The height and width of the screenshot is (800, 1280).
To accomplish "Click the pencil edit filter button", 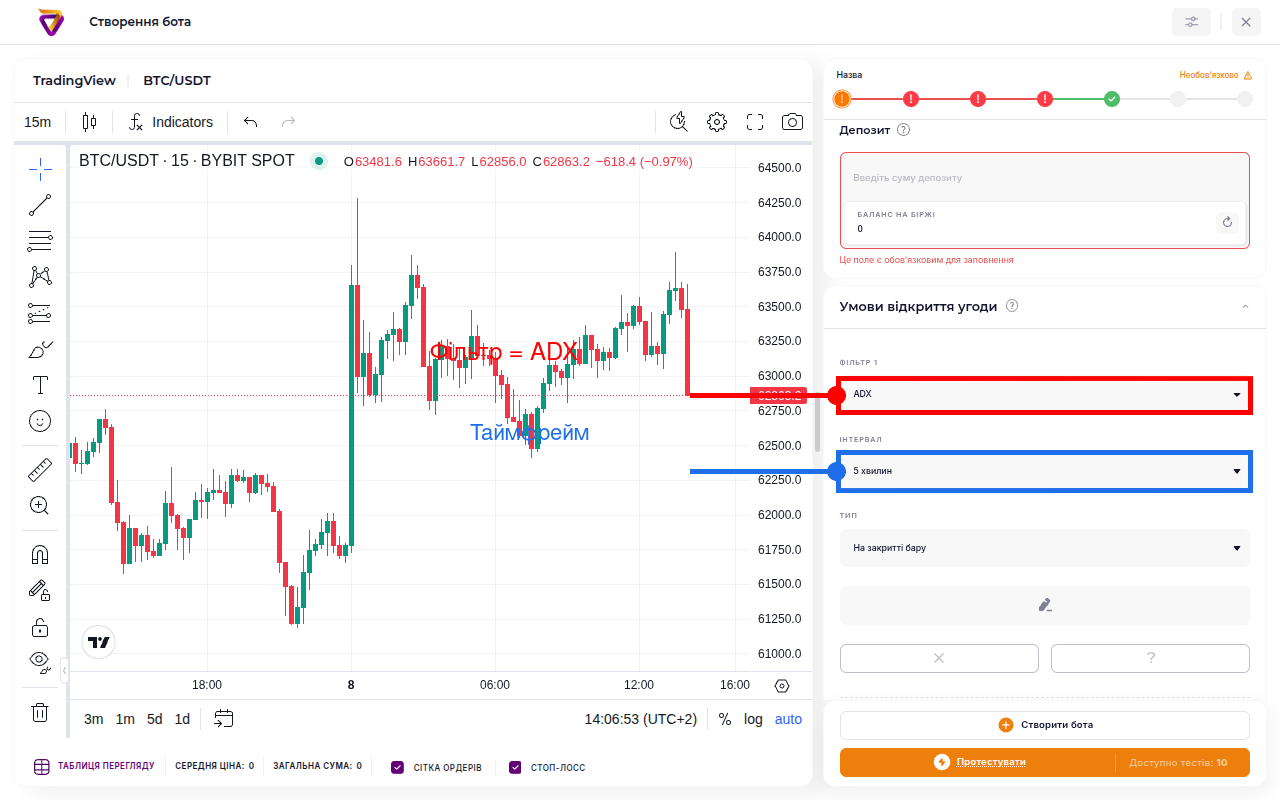I will (x=1045, y=605).
